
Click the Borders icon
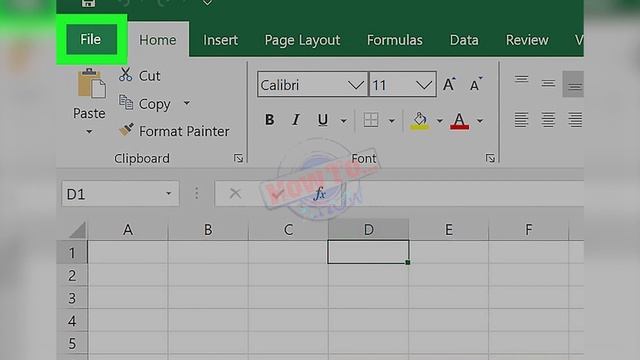tap(371, 120)
